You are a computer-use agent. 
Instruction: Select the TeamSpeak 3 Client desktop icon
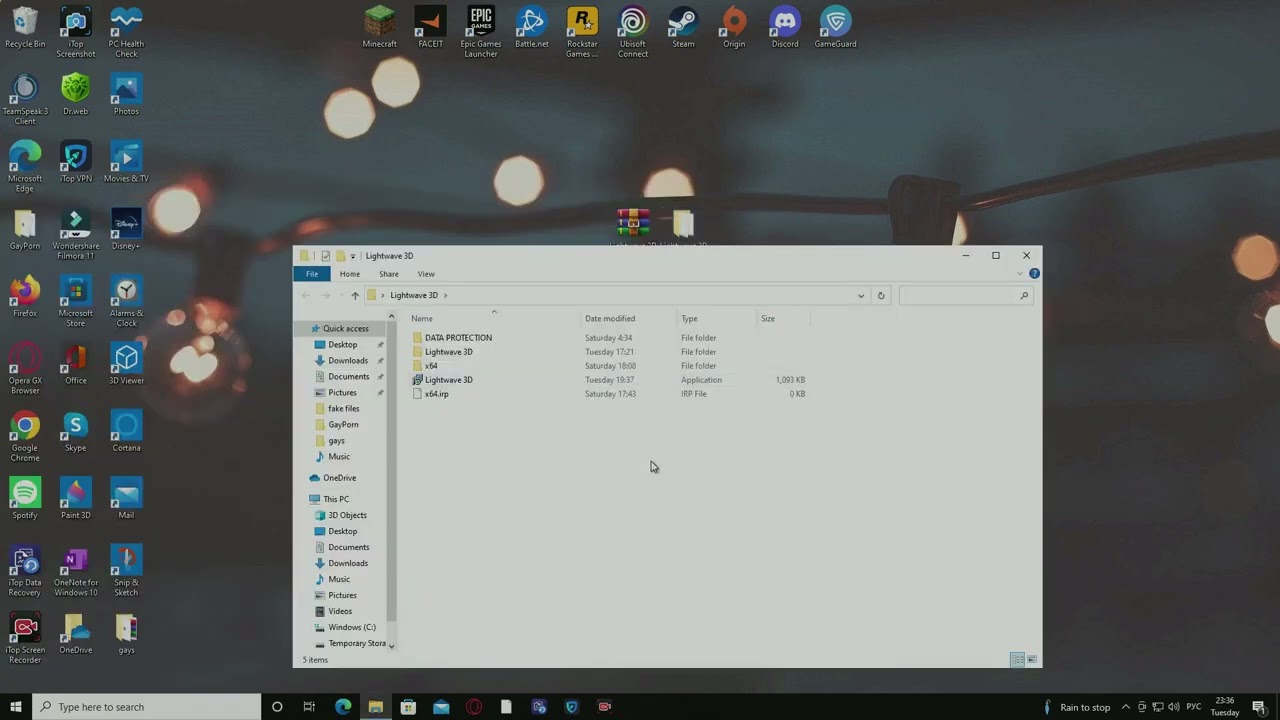click(x=25, y=100)
